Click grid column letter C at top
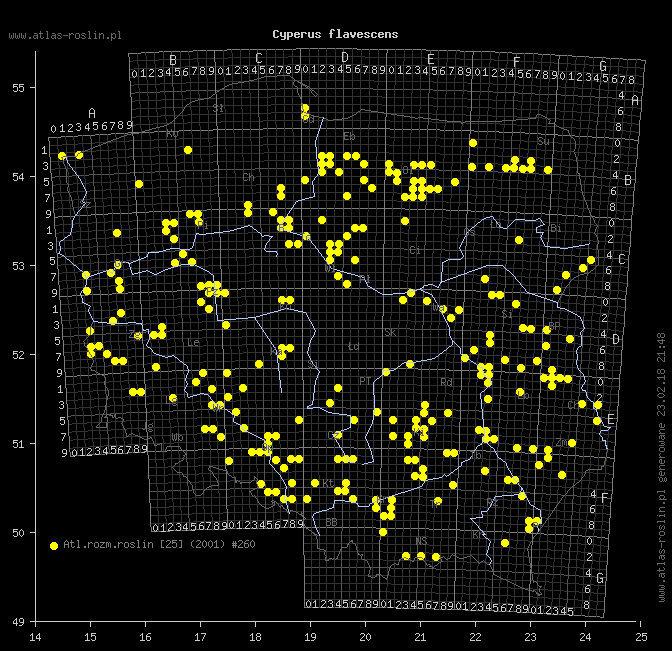The height and width of the screenshot is (651, 672). coord(259,58)
